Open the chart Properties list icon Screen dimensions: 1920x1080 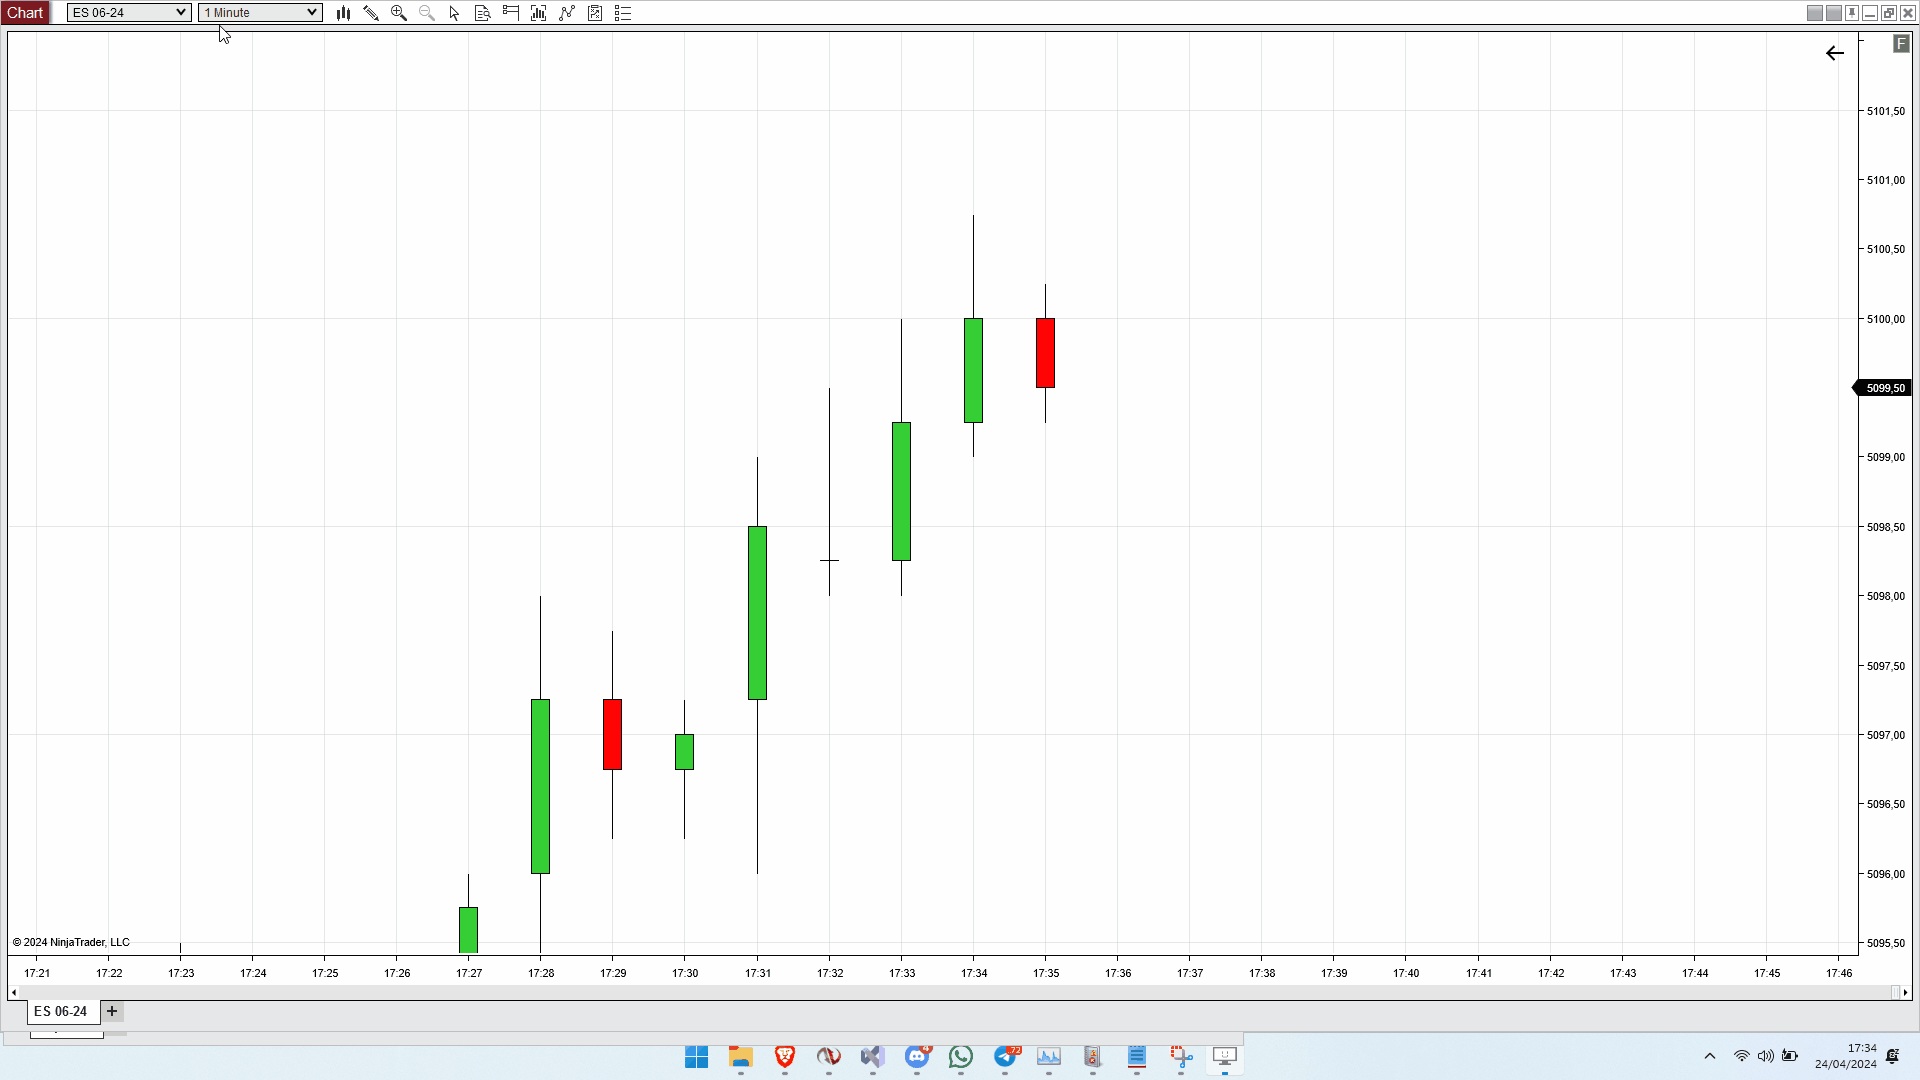point(623,13)
